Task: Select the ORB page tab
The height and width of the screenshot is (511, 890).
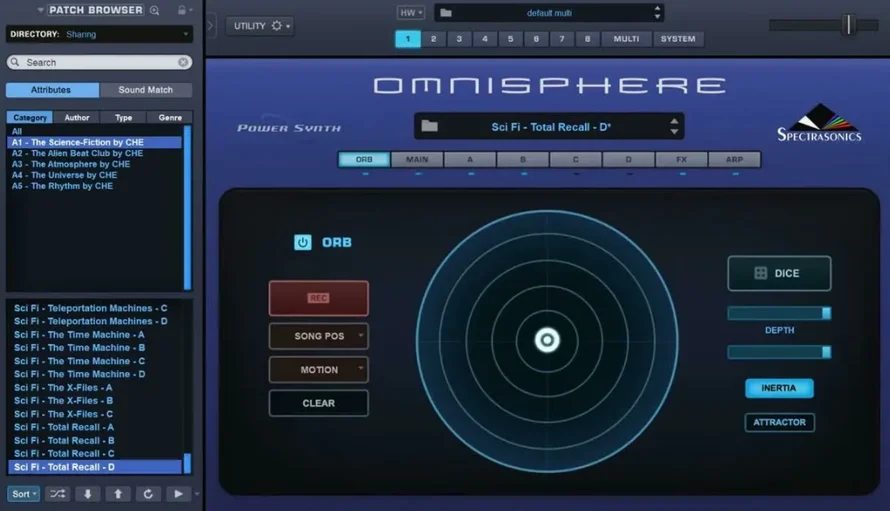Action: pyautogui.click(x=364, y=160)
